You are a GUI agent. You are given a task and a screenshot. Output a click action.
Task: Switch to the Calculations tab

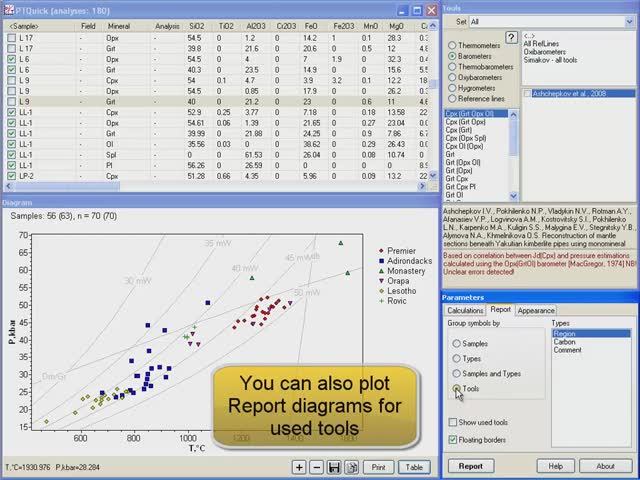(x=465, y=310)
